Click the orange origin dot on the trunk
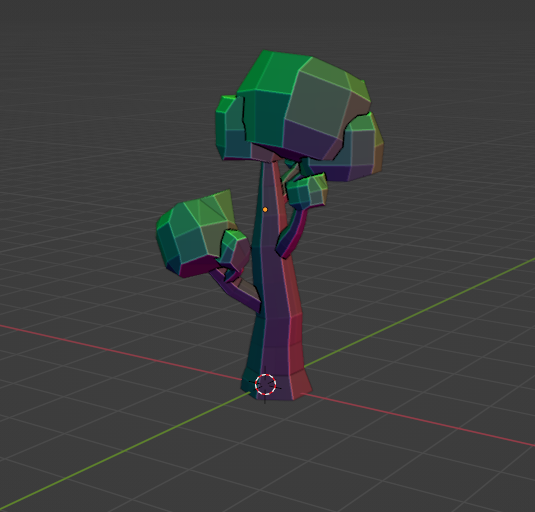 tap(265, 209)
